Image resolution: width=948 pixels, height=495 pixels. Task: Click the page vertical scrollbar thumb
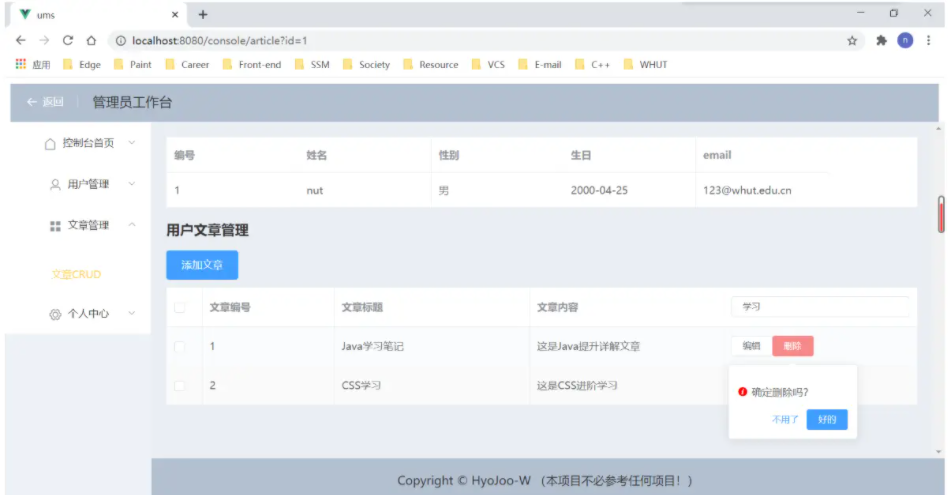pos(941,214)
